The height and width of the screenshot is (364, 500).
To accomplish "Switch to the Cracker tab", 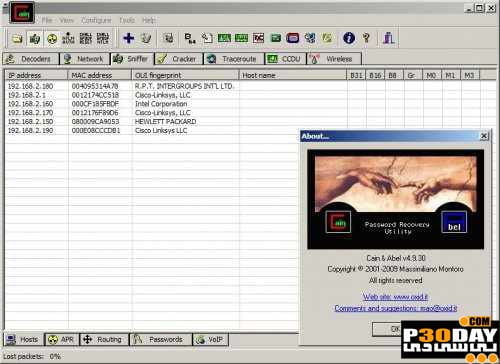I will [x=179, y=59].
